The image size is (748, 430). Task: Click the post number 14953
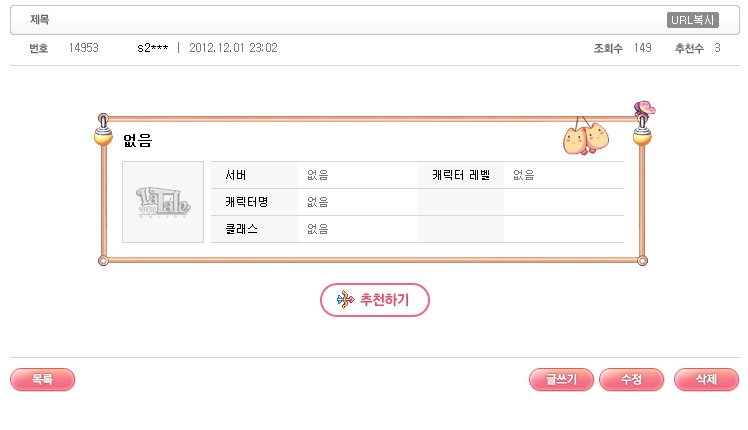coord(83,48)
